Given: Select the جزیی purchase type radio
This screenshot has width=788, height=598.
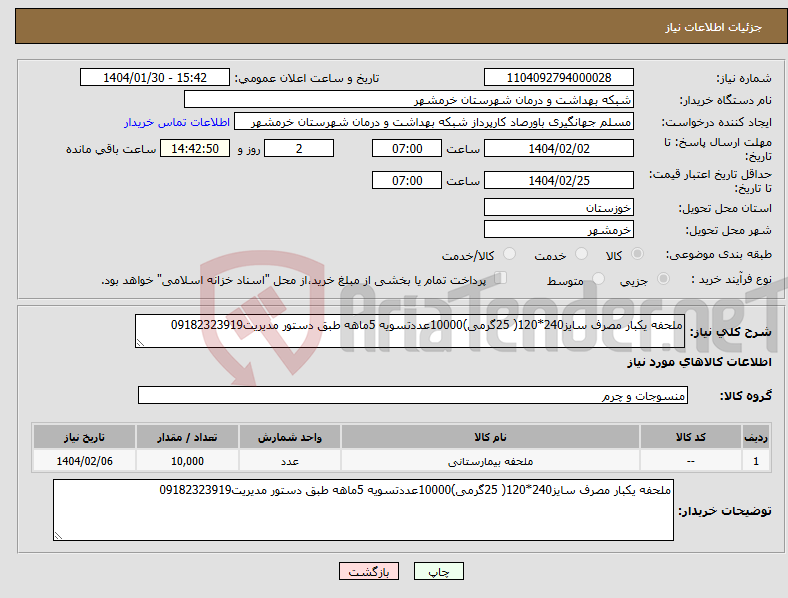Looking at the screenshot, I should pos(663,278).
